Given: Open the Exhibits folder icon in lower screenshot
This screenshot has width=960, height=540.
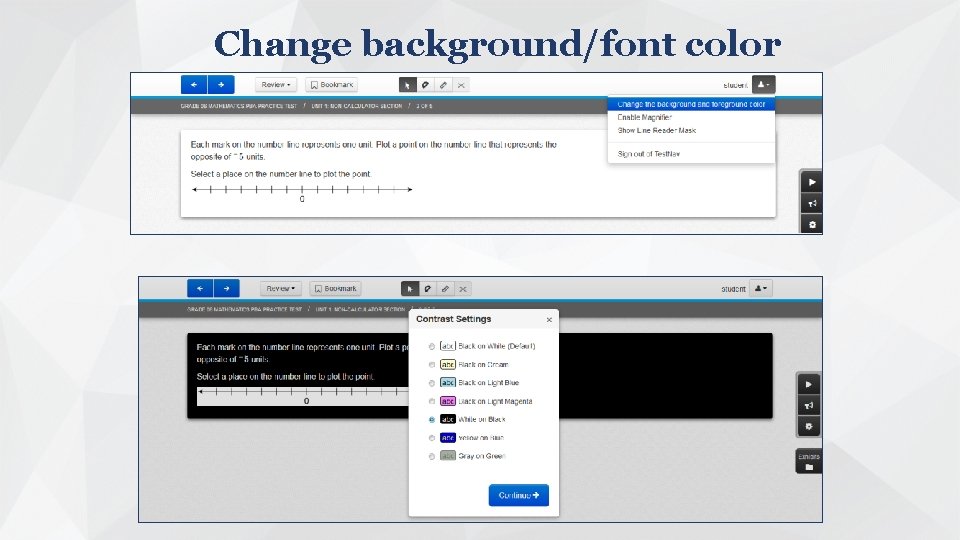Looking at the screenshot, I should pyautogui.click(x=809, y=462).
